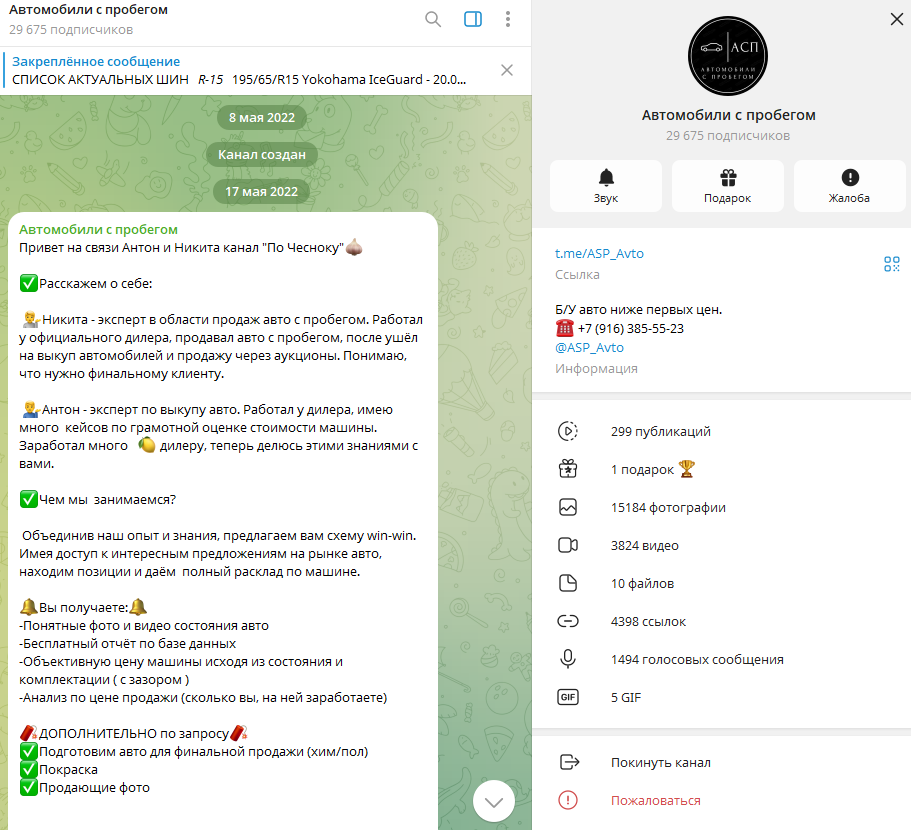Image resolution: width=911 pixels, height=830 pixels.
Task: Toggle channel sound with the Звук bell
Action: coord(605,186)
